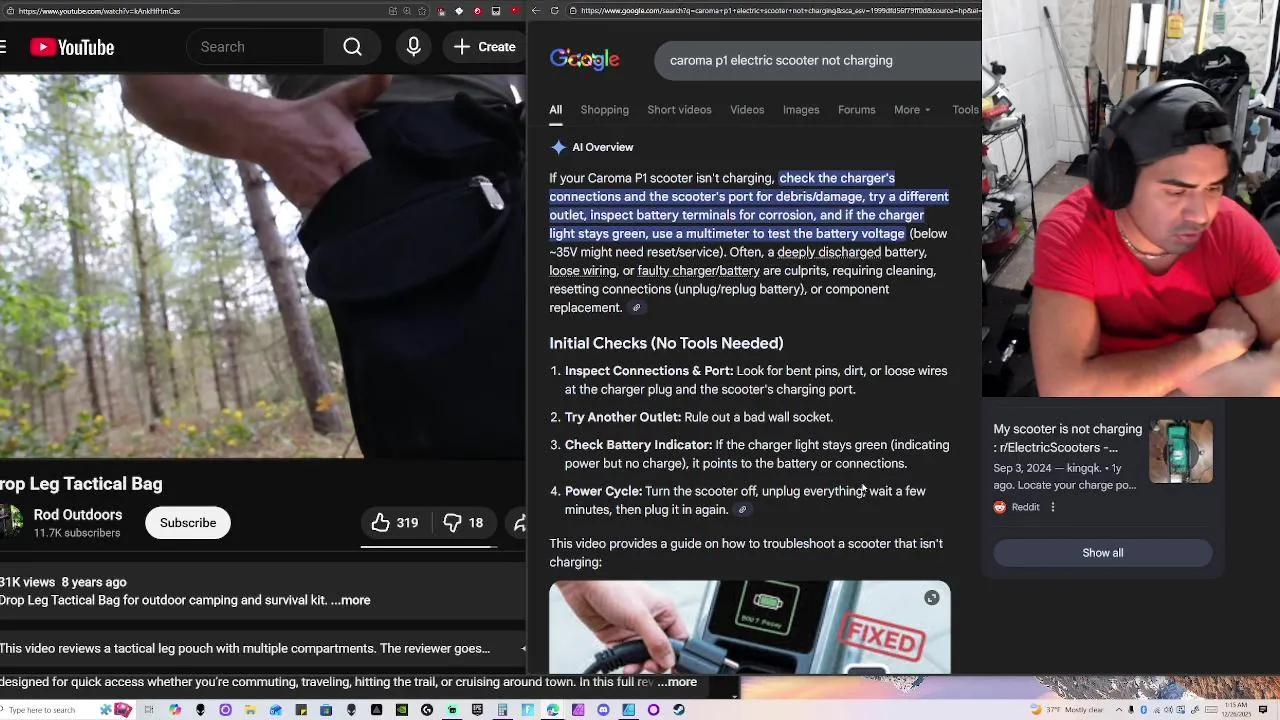Reload the Google search page
This screenshot has height=720, width=1280.
[555, 11]
